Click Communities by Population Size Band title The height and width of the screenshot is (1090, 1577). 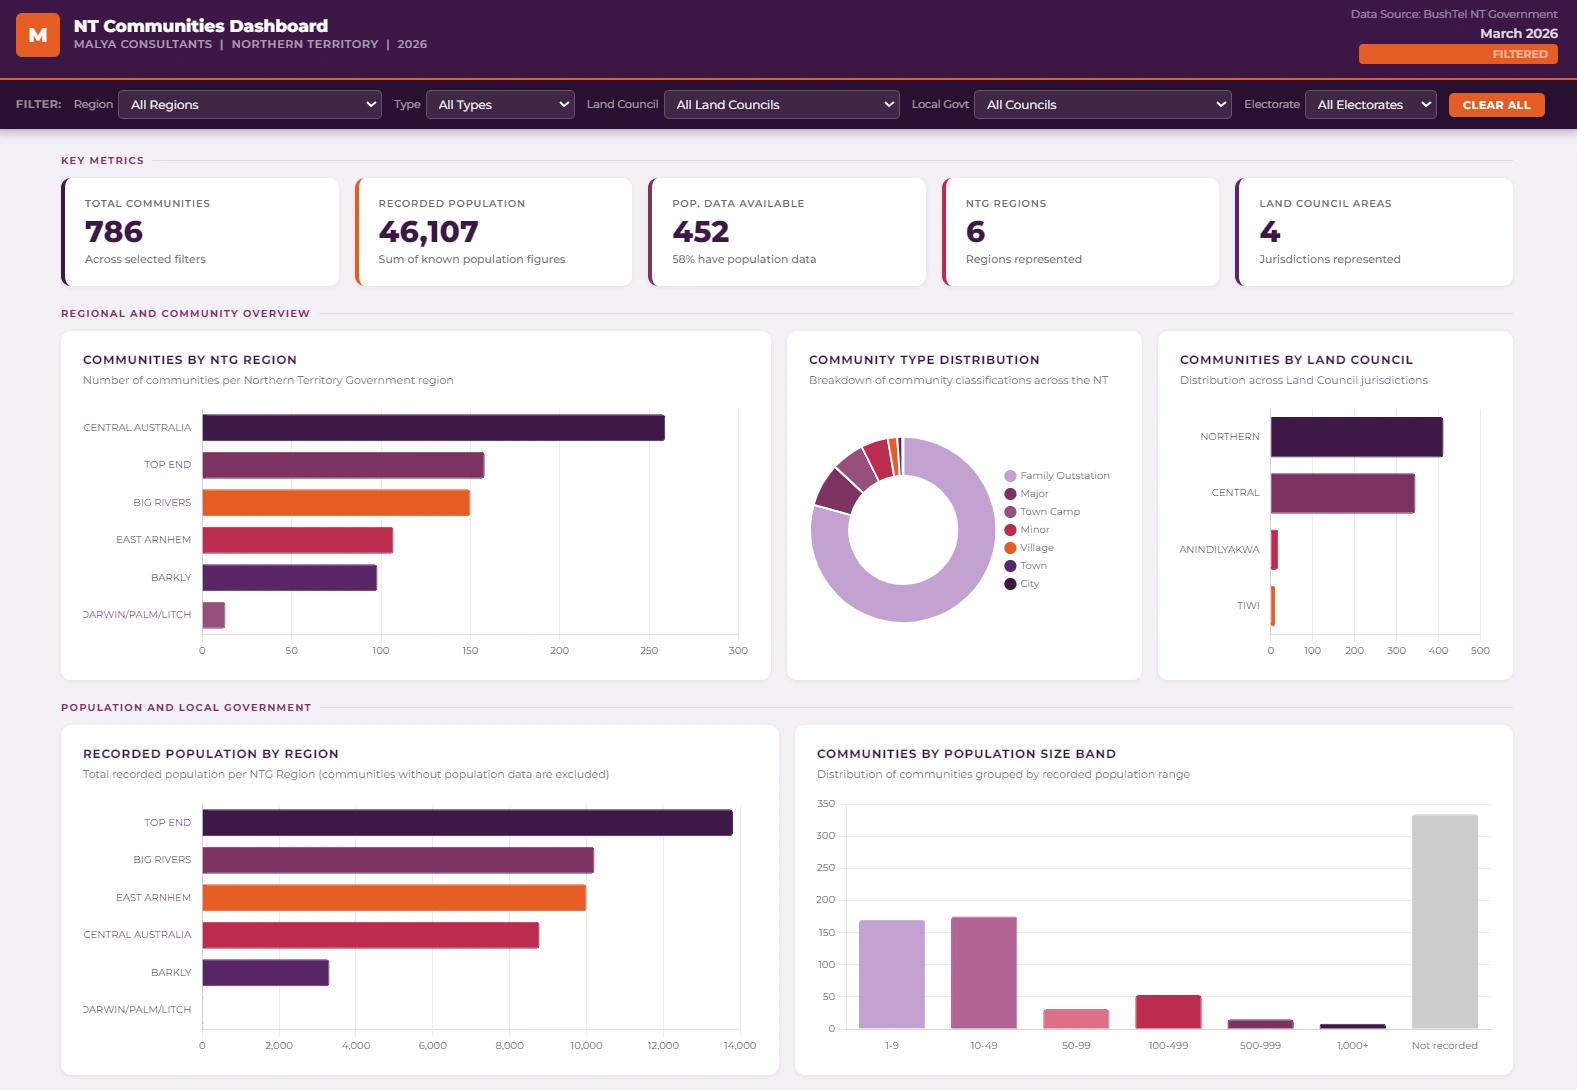(966, 754)
